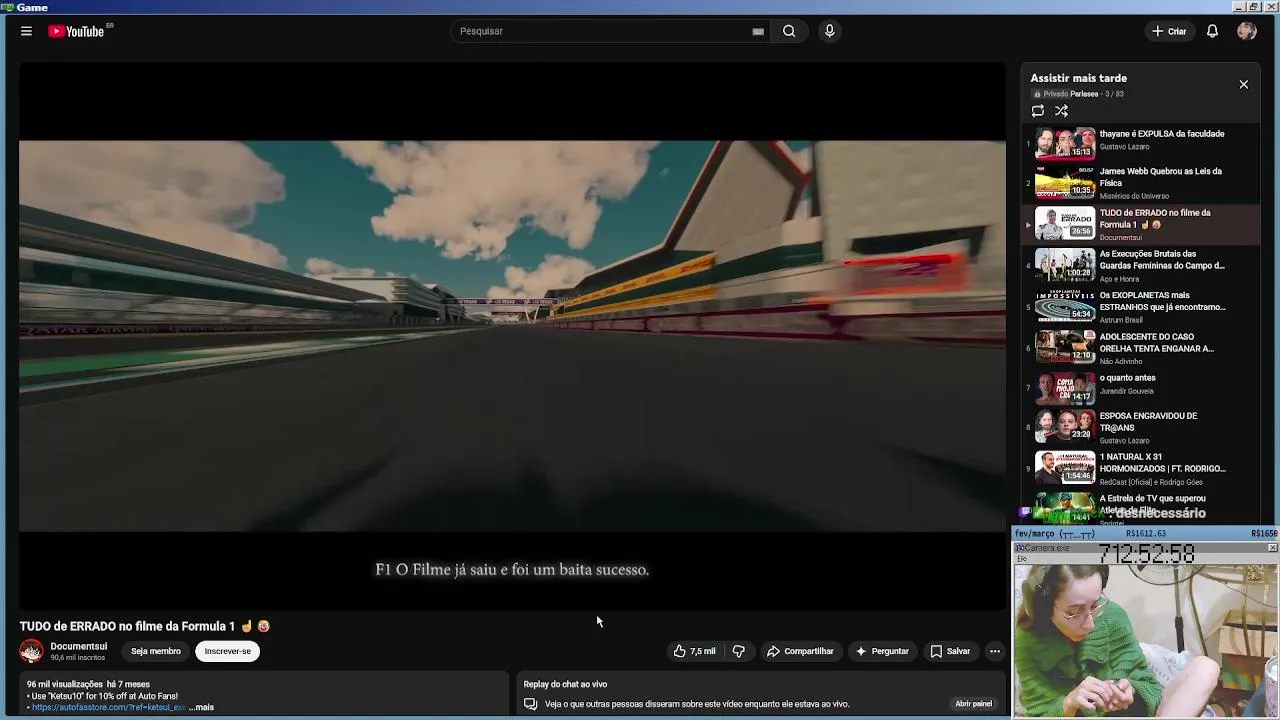Select current item 'TUDO de ERRADO no filme'

click(1154, 218)
